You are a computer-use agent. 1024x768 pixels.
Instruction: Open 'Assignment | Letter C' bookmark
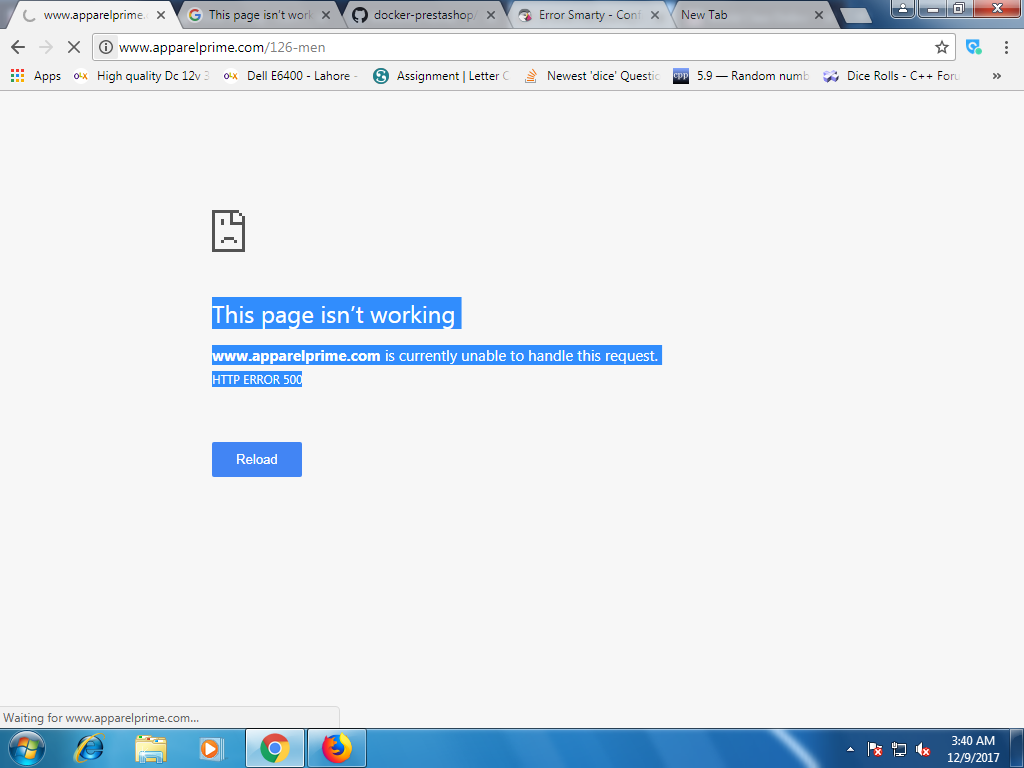click(441, 76)
